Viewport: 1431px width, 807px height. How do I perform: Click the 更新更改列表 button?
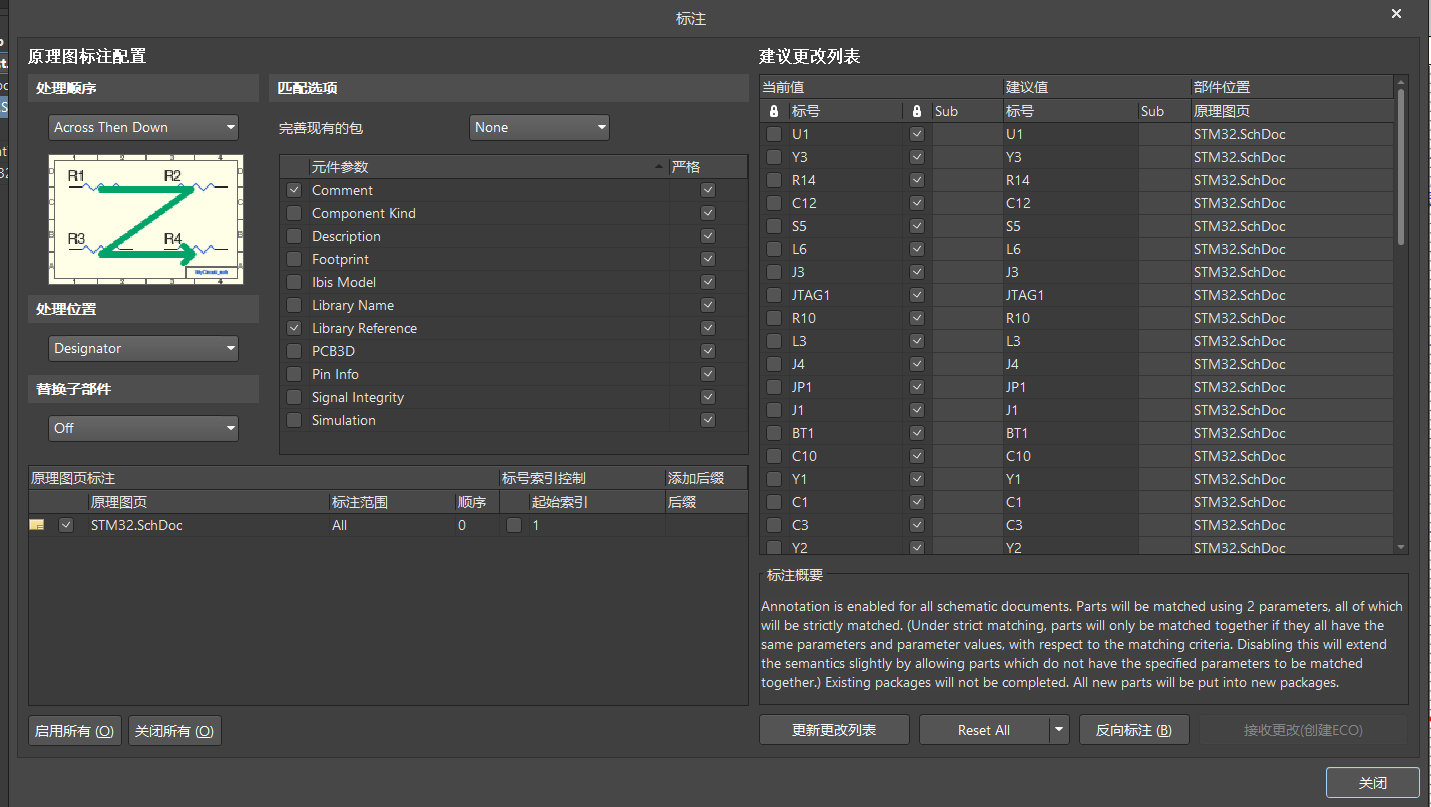(835, 730)
